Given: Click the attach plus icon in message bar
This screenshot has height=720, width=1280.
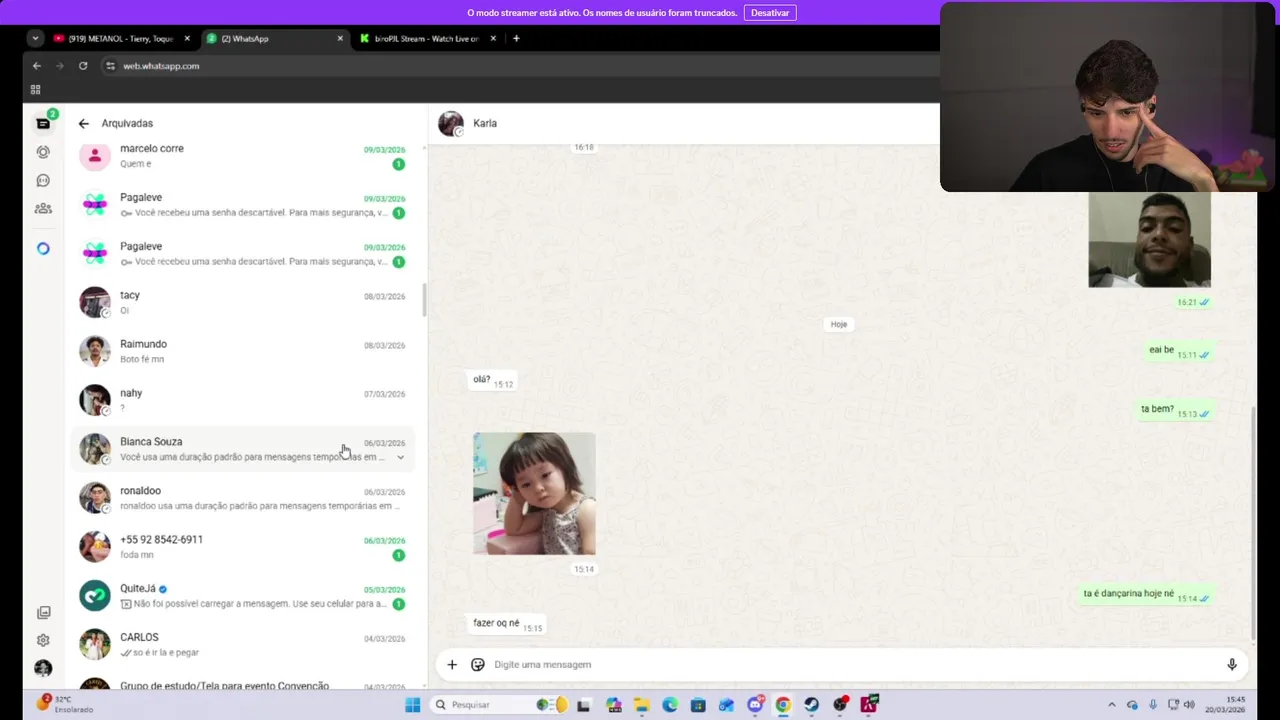Looking at the screenshot, I should [452, 664].
